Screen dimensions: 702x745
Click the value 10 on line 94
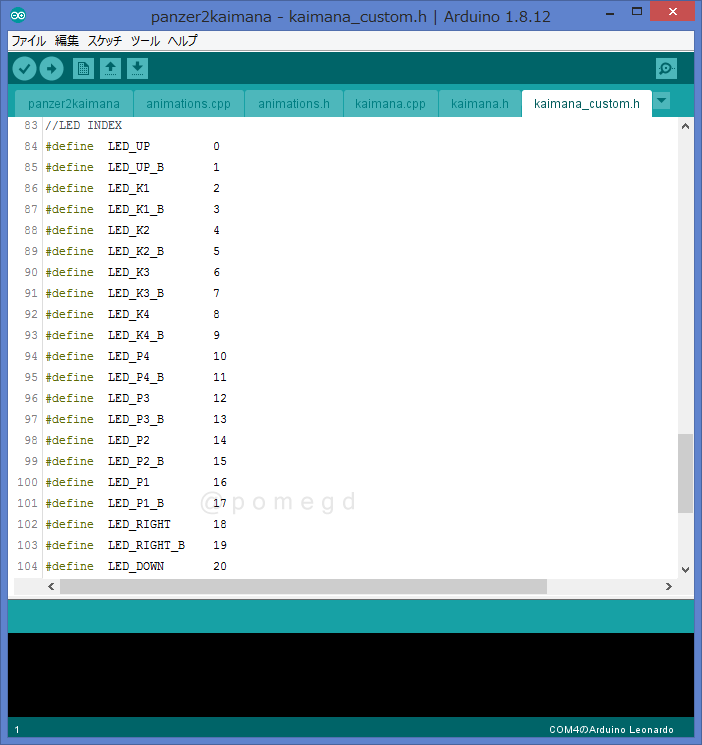(220, 356)
